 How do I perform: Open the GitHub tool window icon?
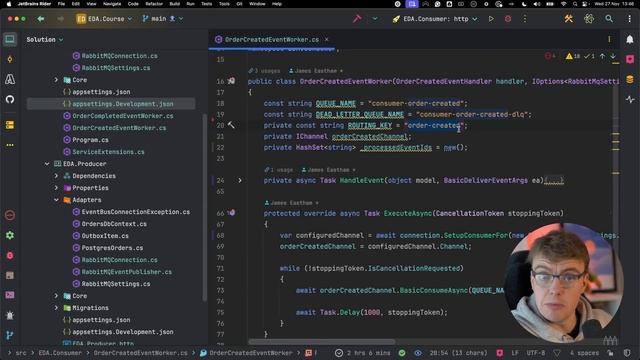coord(10,99)
